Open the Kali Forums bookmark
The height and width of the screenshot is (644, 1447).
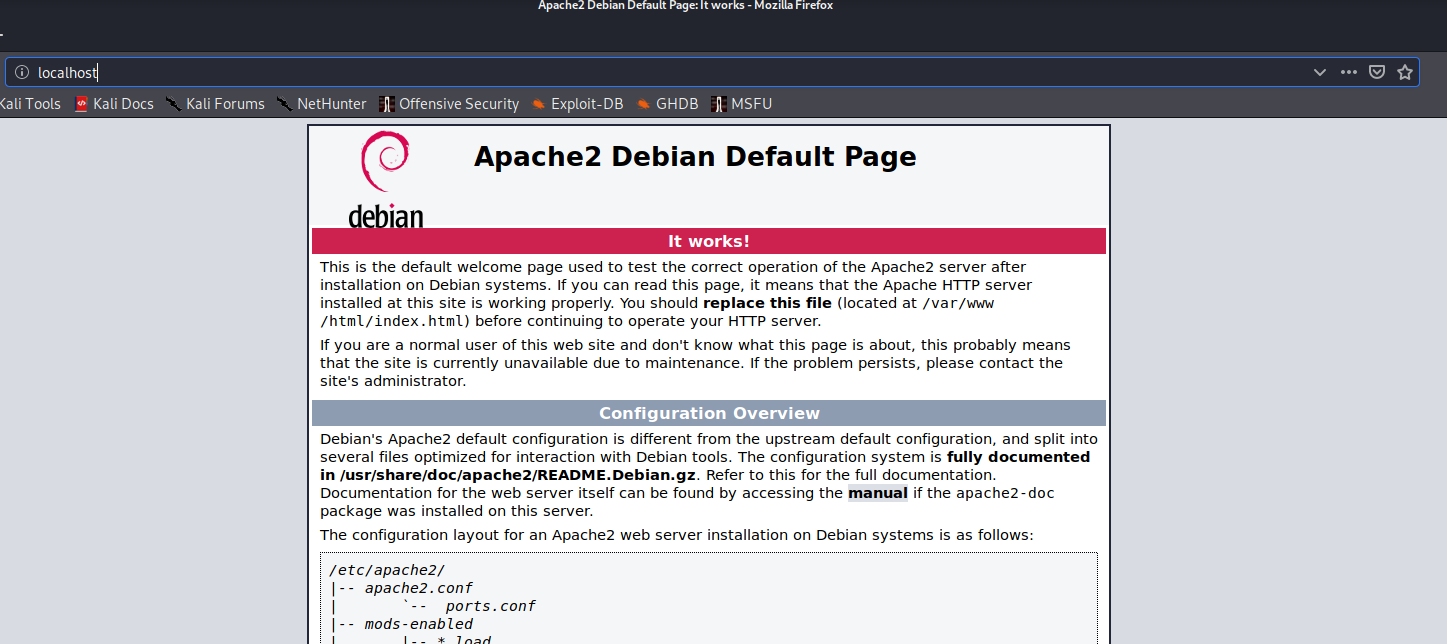(216, 104)
